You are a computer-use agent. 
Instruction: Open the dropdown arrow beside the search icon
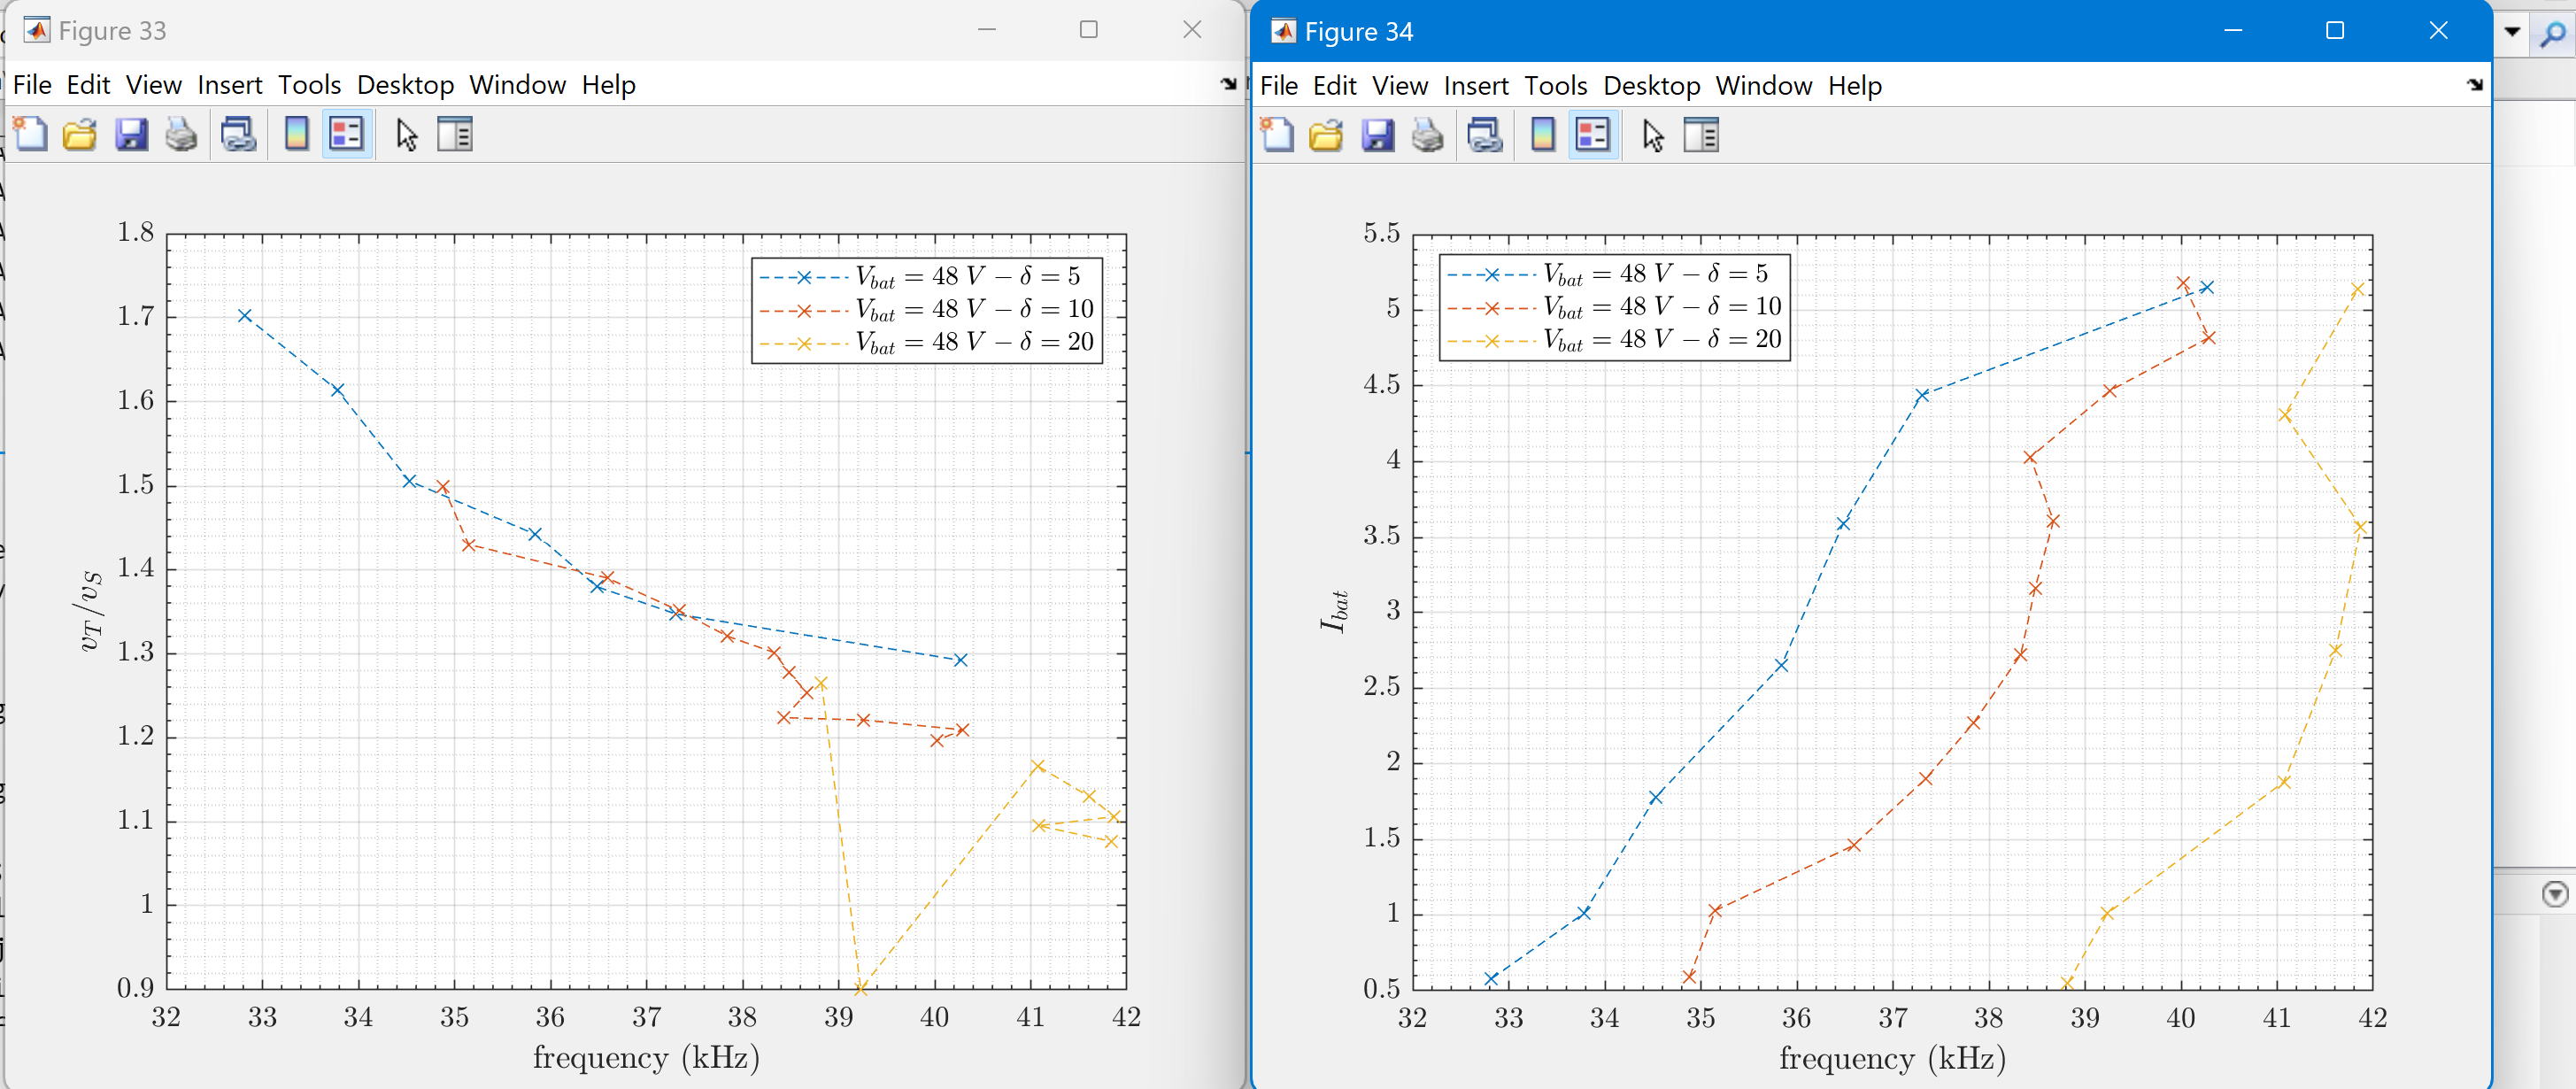coord(2512,32)
